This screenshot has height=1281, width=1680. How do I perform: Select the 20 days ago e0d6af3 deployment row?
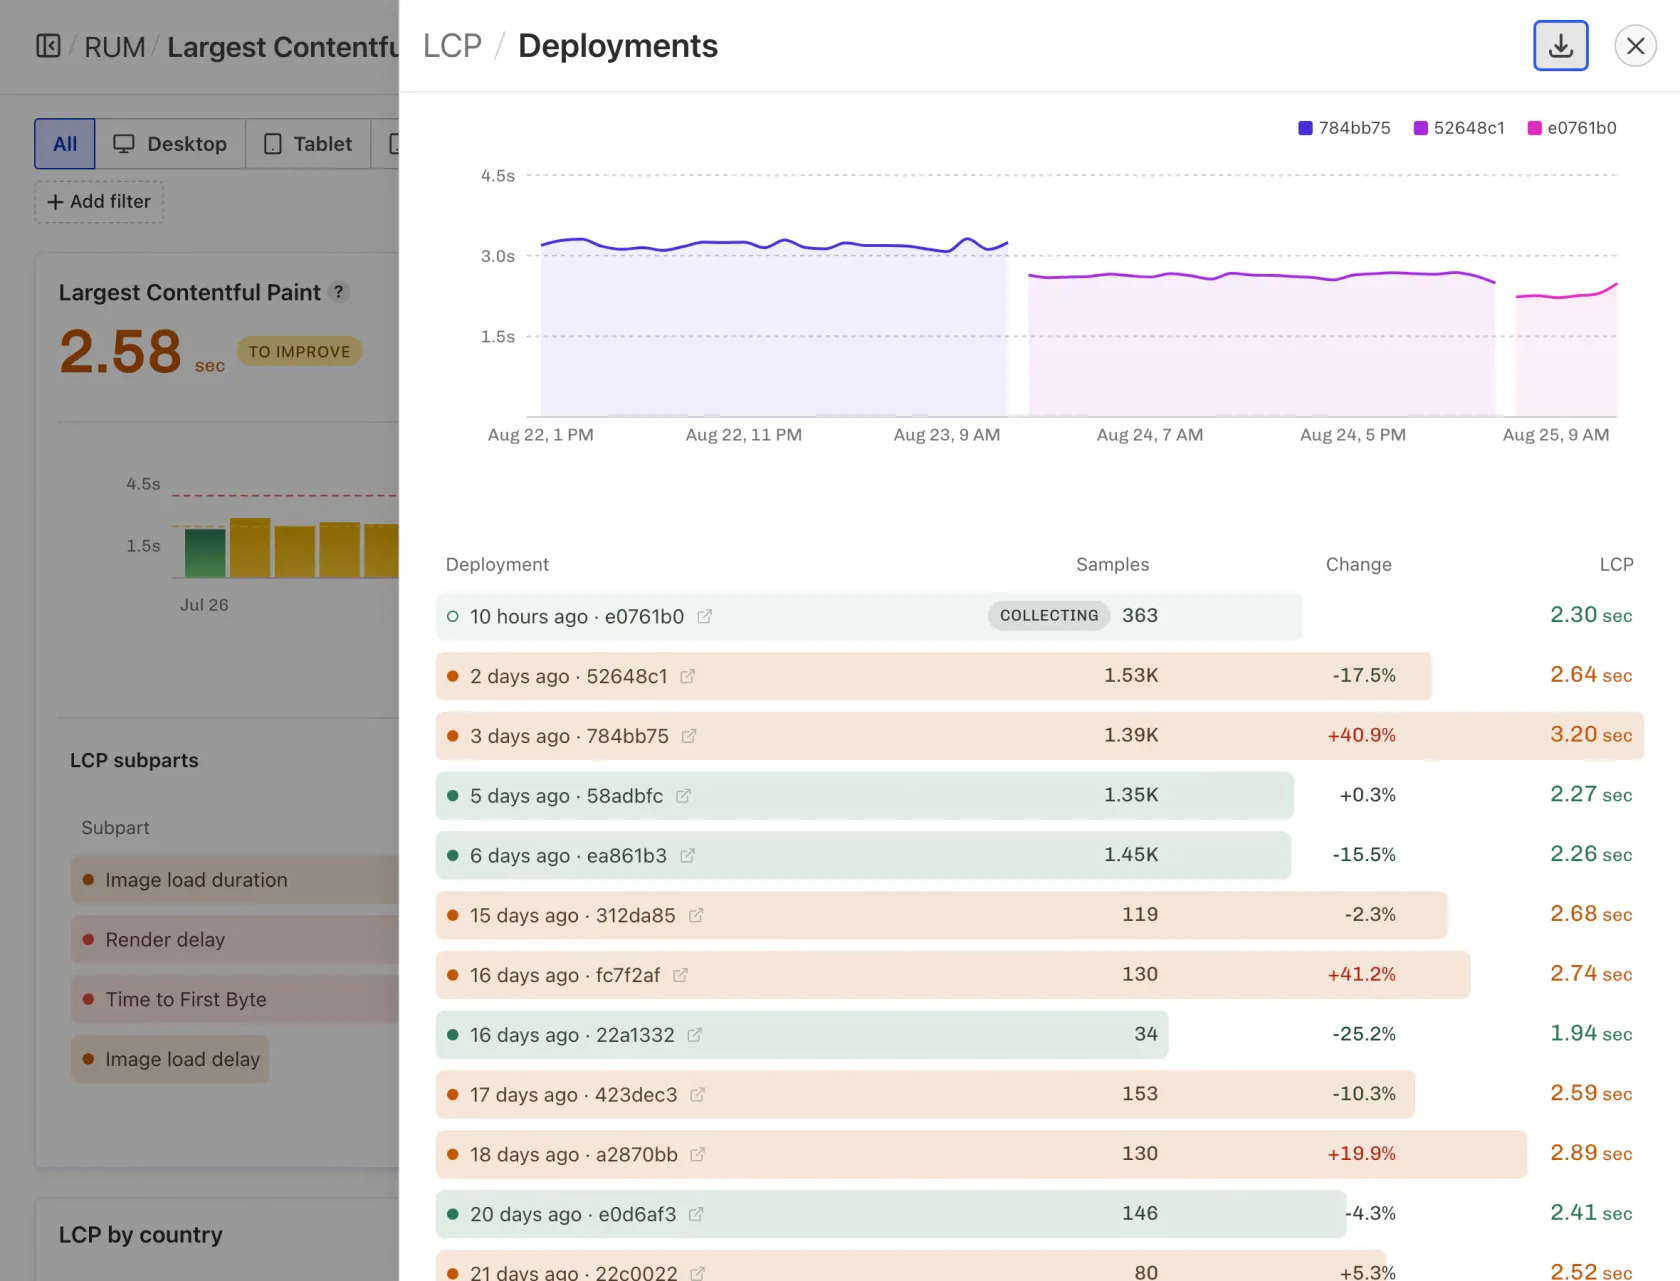click(x=1040, y=1214)
